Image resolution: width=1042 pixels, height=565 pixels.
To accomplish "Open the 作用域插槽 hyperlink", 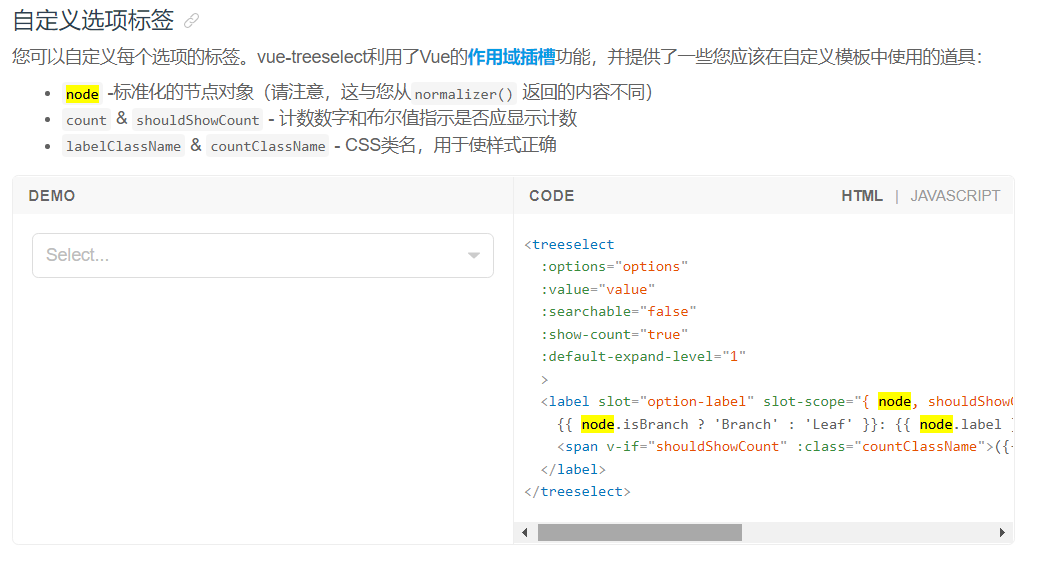I will 511,57.
